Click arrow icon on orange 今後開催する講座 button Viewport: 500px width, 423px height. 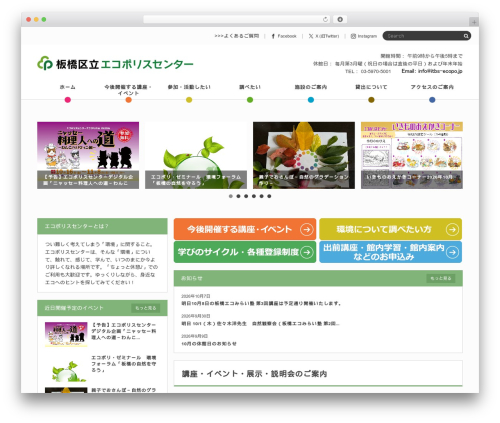click(306, 229)
